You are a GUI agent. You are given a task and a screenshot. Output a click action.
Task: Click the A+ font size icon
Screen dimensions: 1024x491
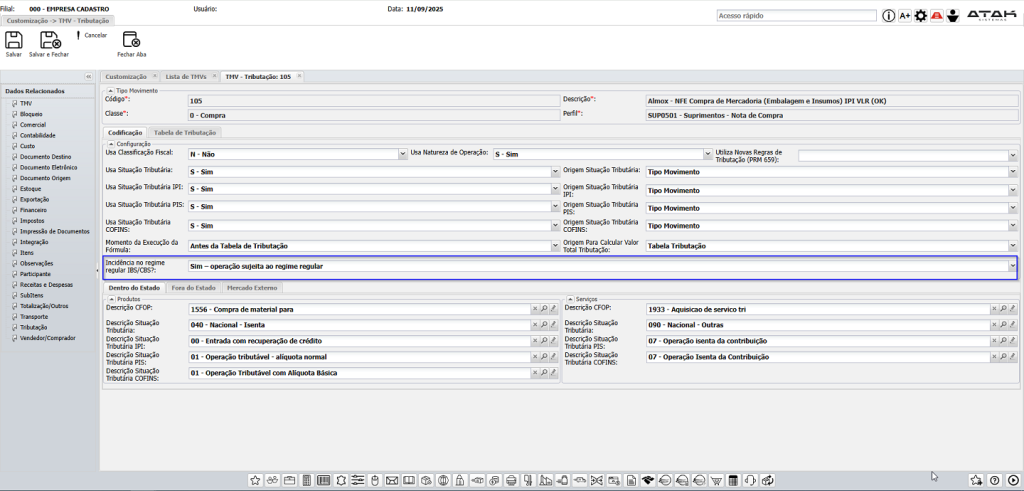(905, 16)
